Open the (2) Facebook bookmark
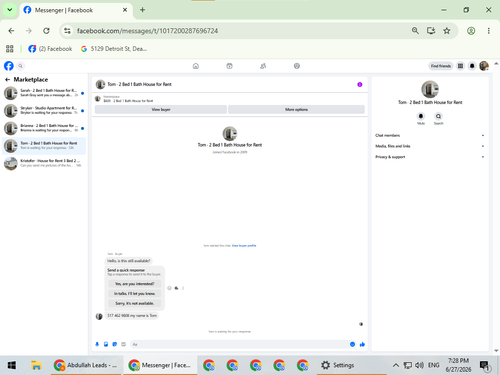 (50, 49)
